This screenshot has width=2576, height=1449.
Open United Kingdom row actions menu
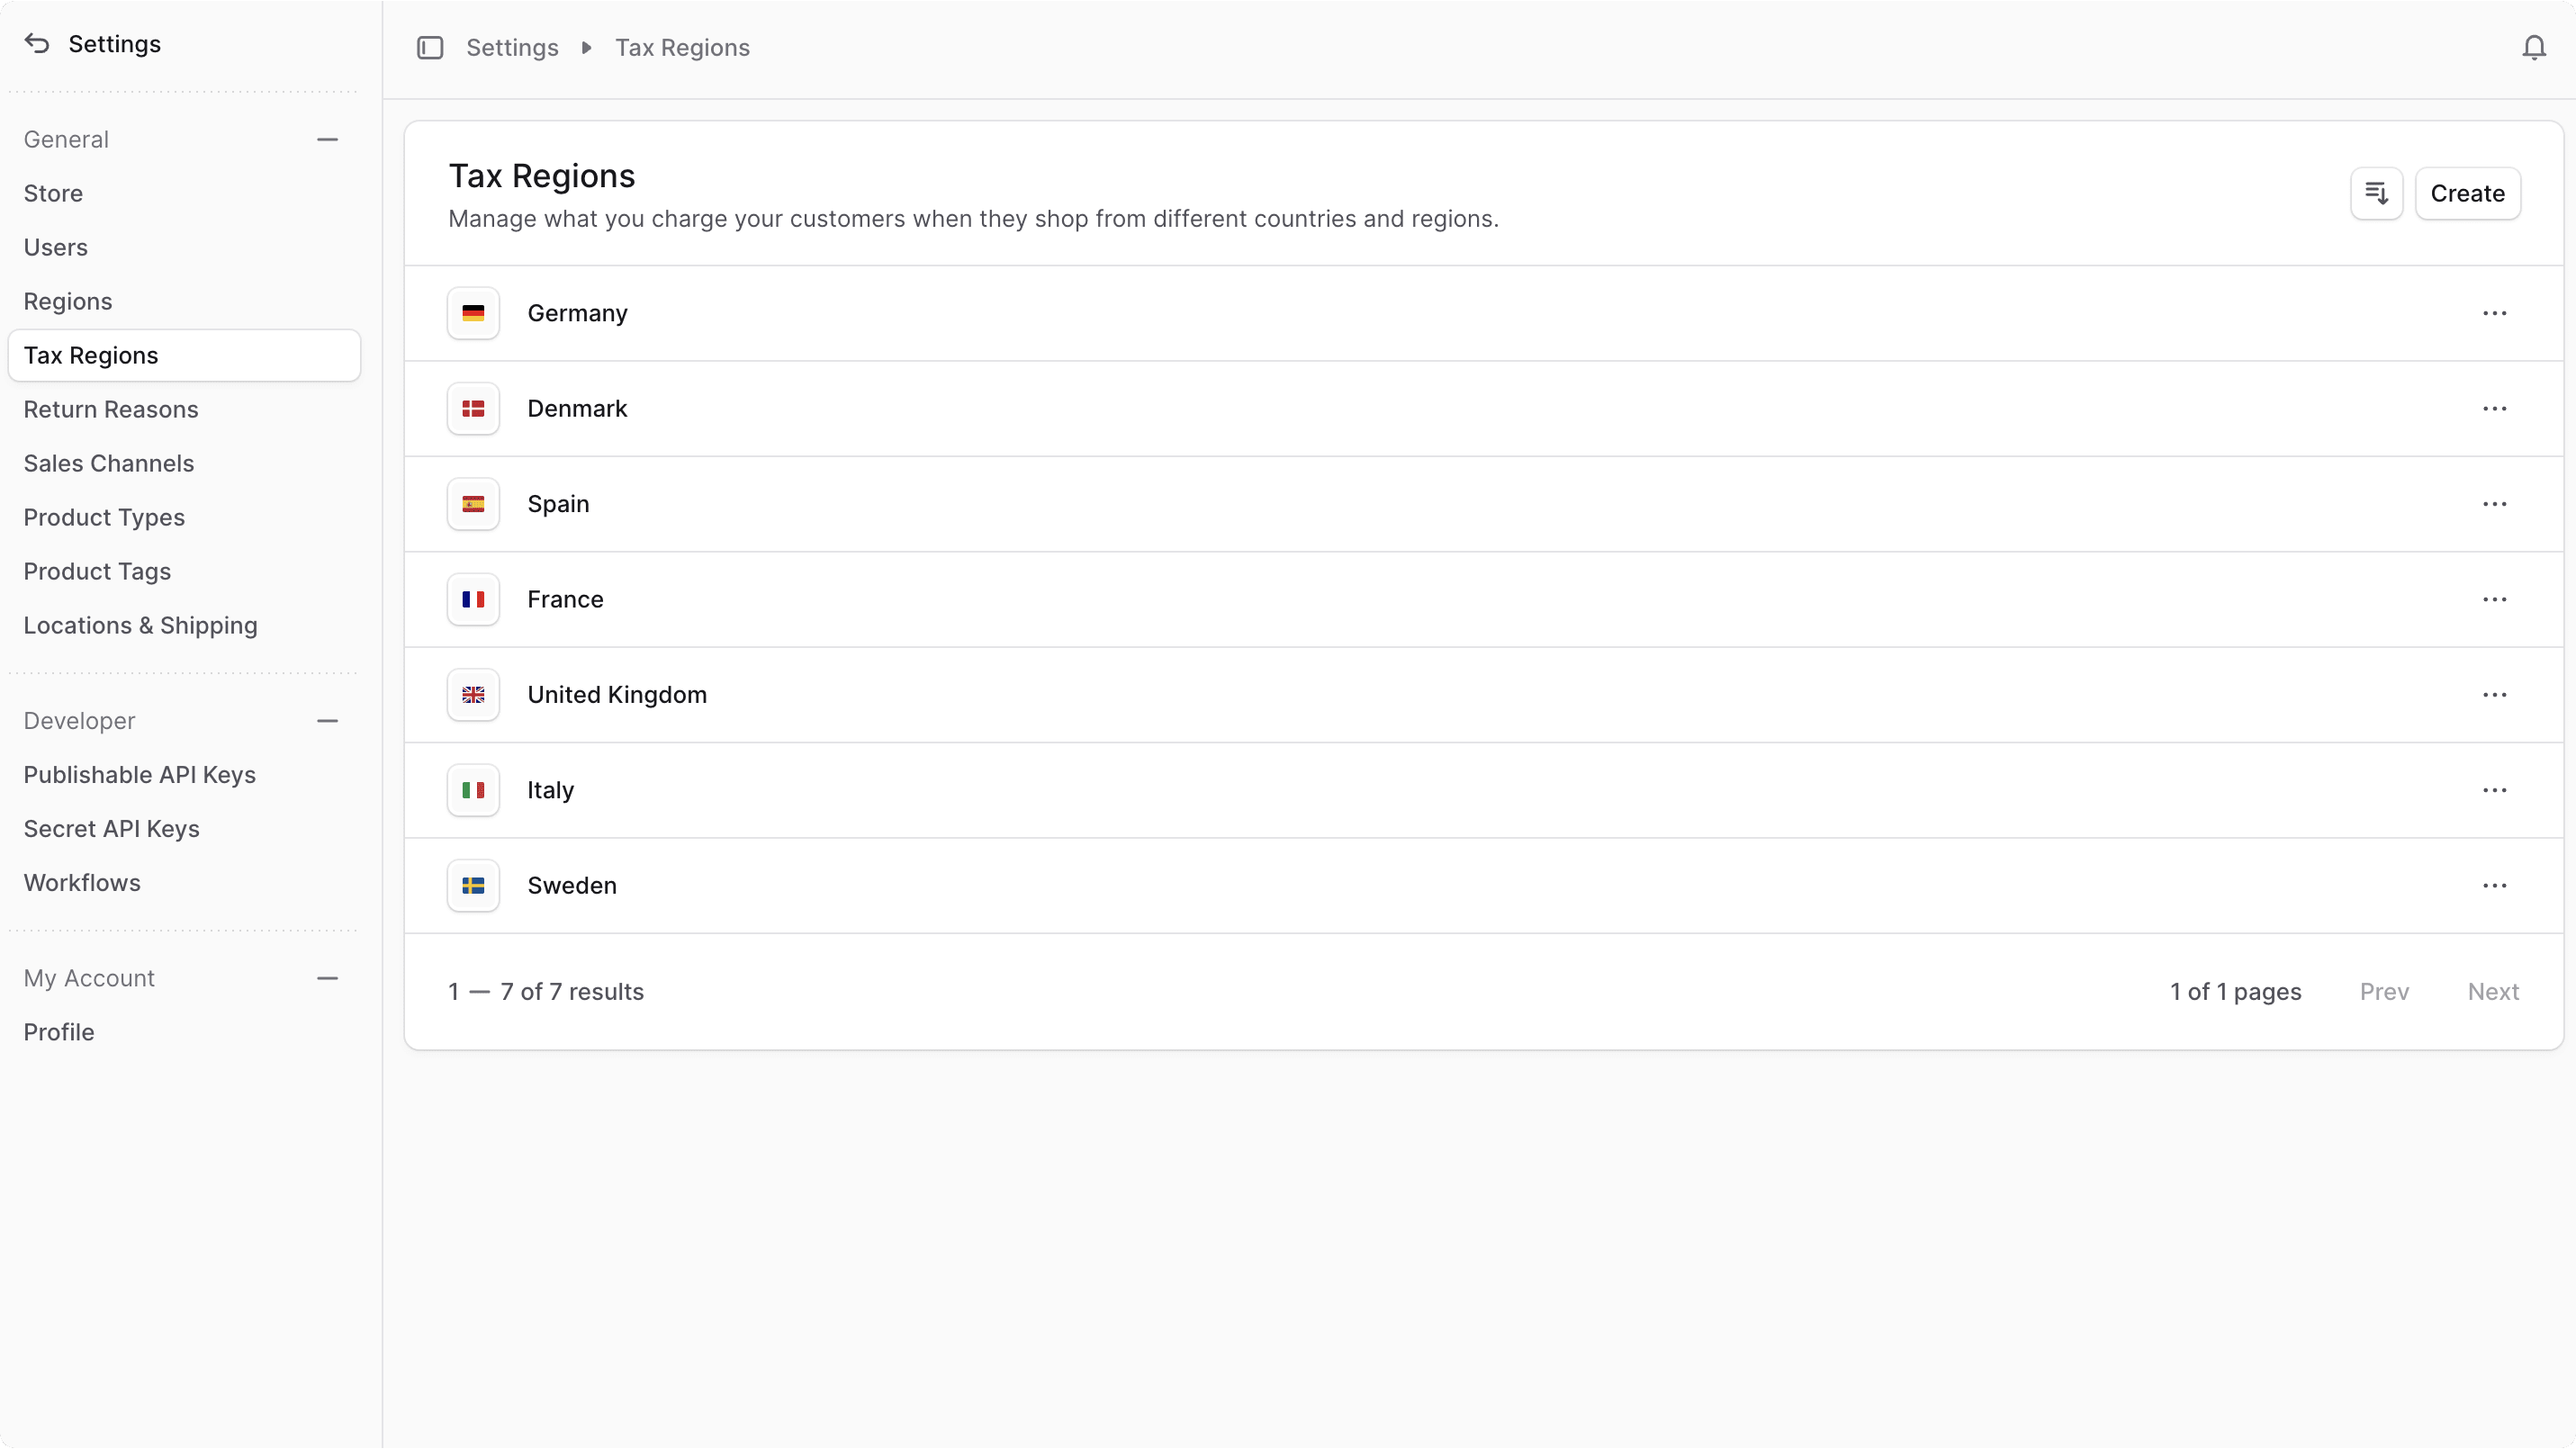click(x=2494, y=695)
